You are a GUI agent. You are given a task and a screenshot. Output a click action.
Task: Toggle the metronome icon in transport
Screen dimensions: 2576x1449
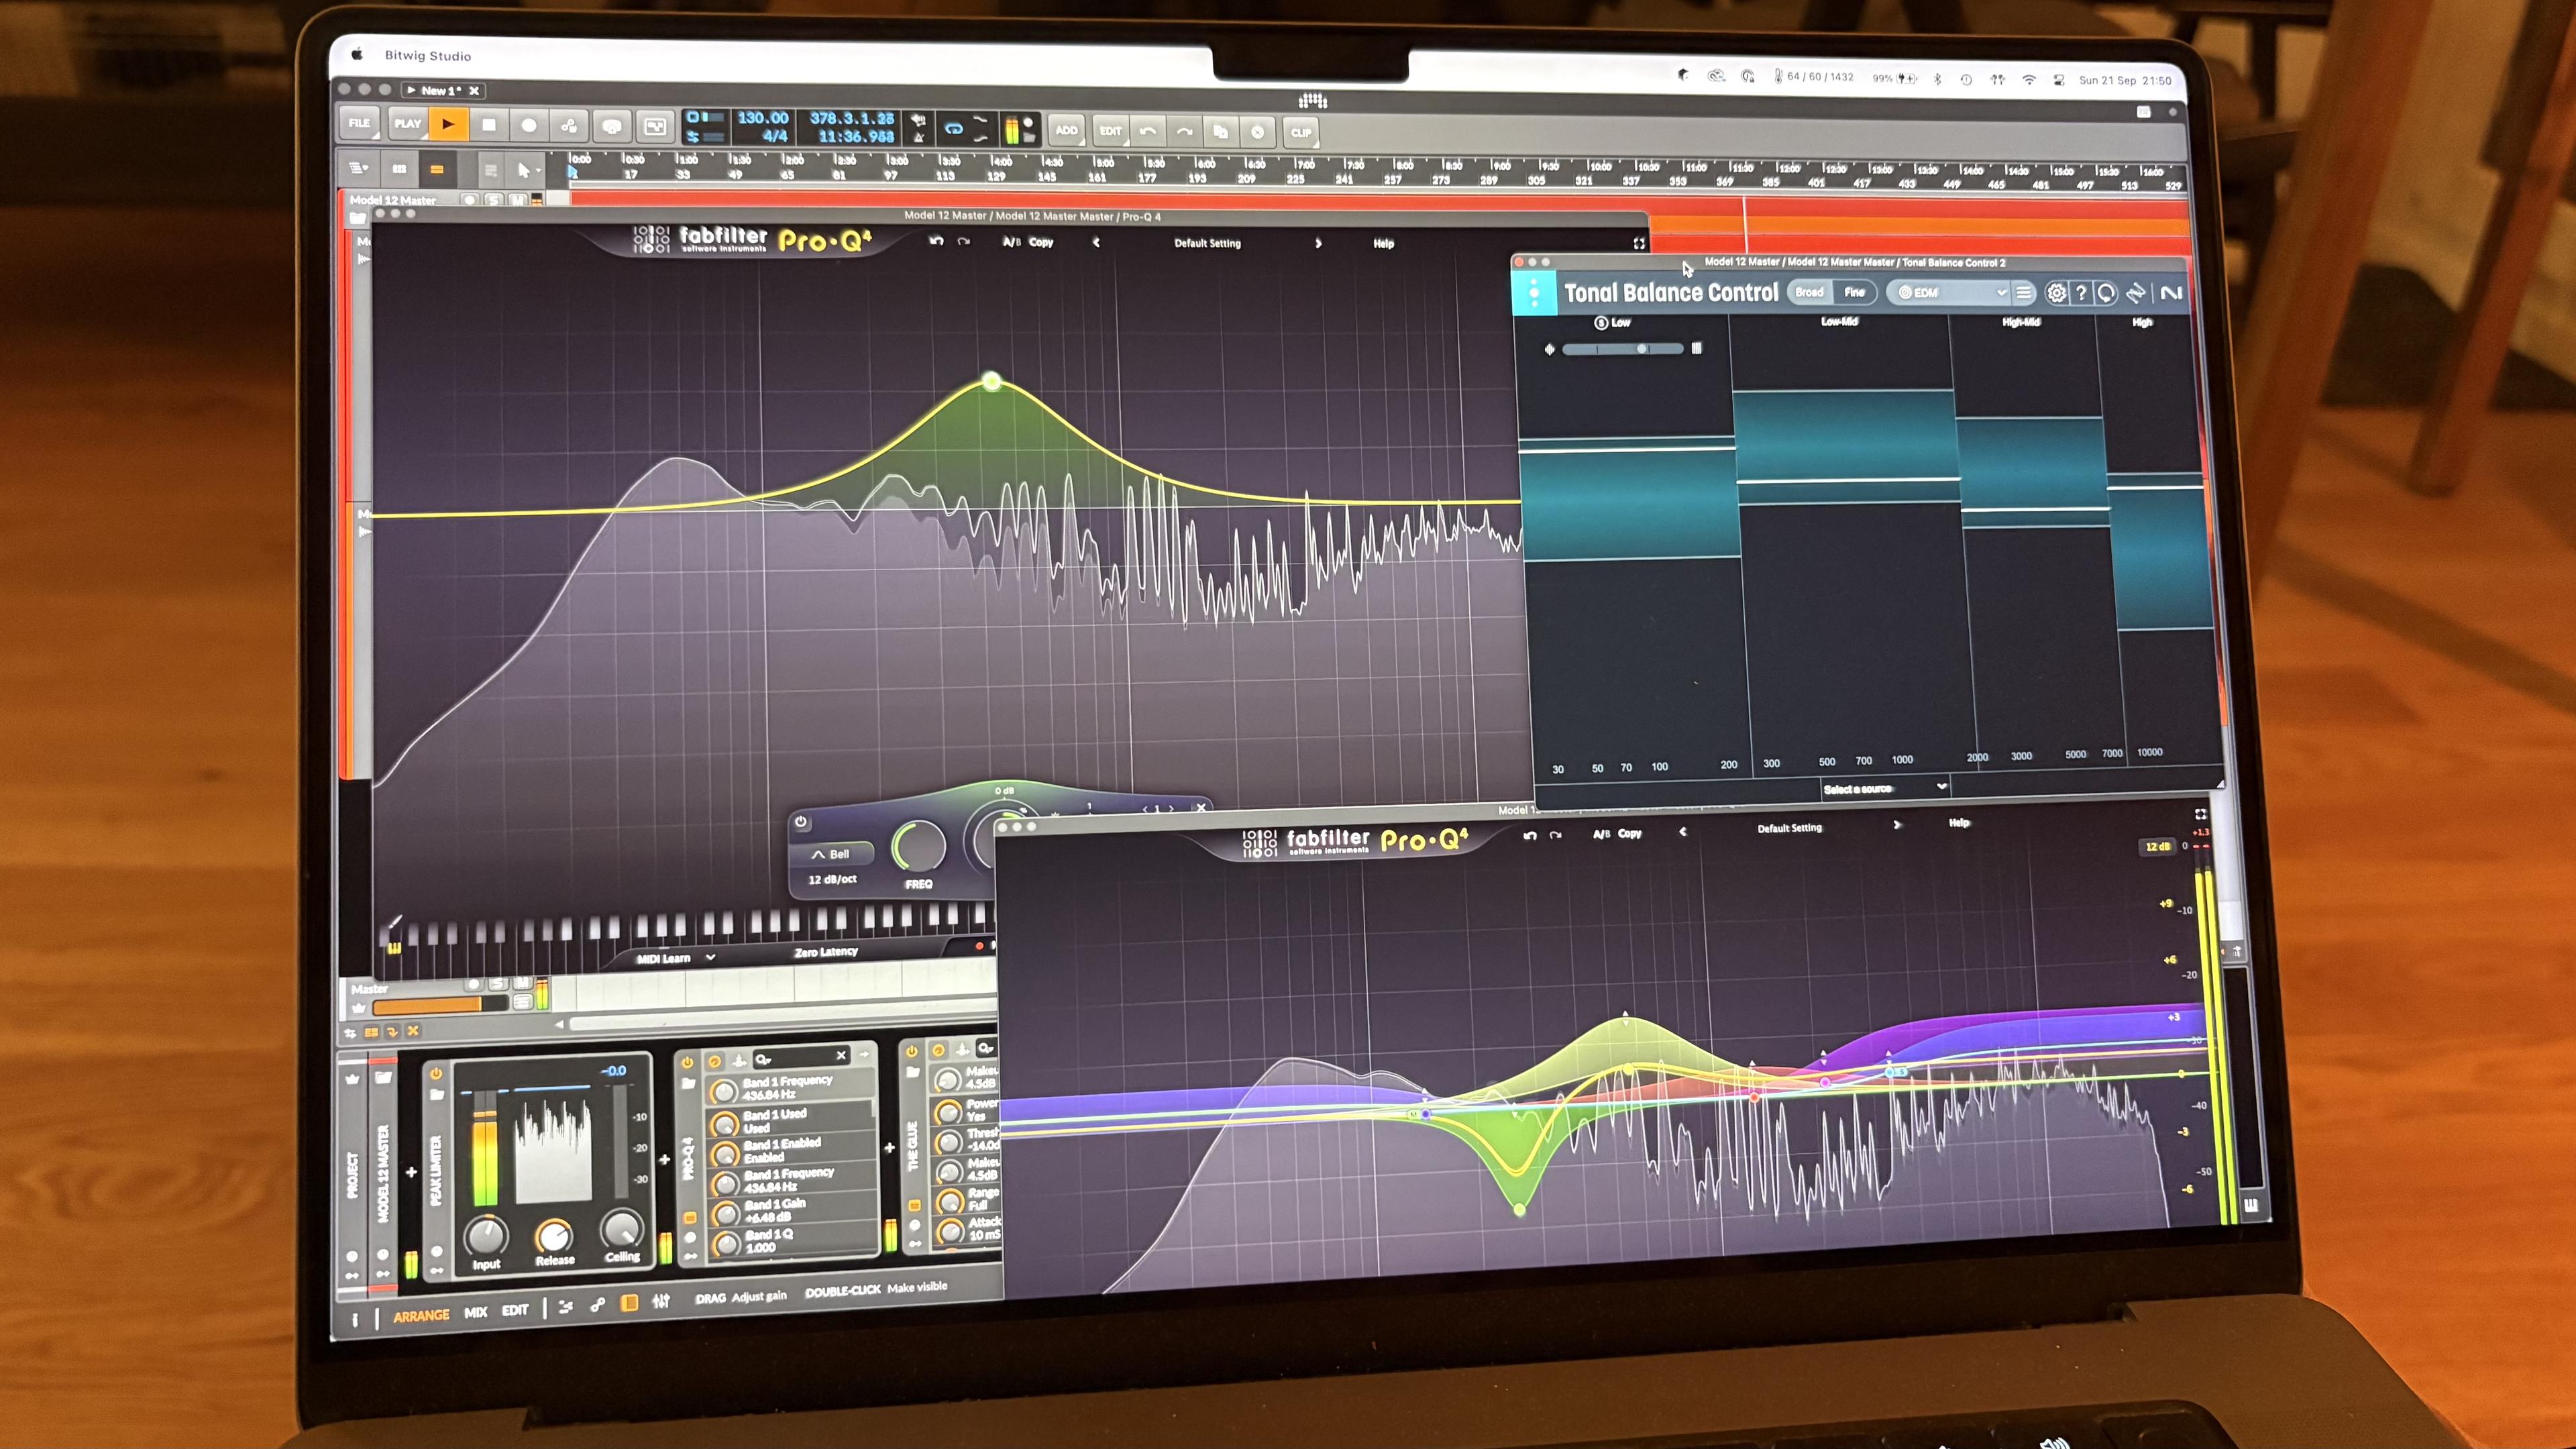[x=918, y=137]
